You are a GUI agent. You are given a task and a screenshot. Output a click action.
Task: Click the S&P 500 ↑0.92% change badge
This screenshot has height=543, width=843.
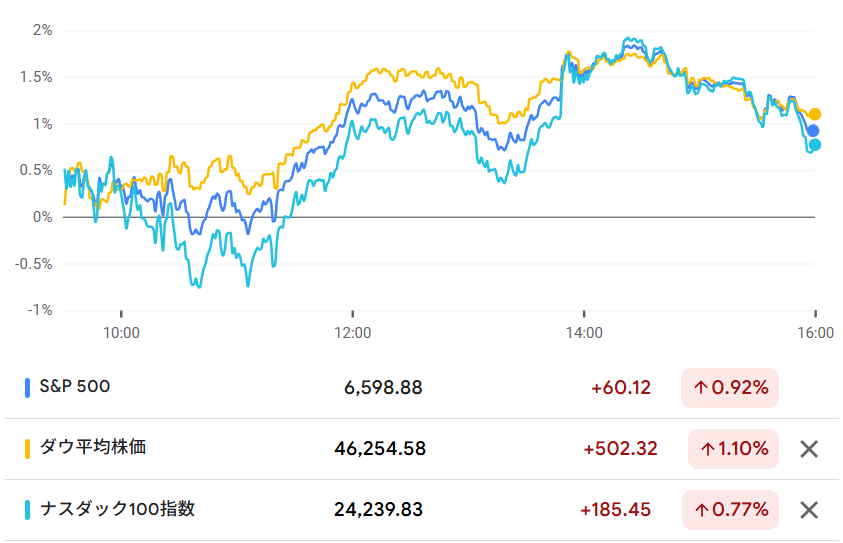coord(729,388)
